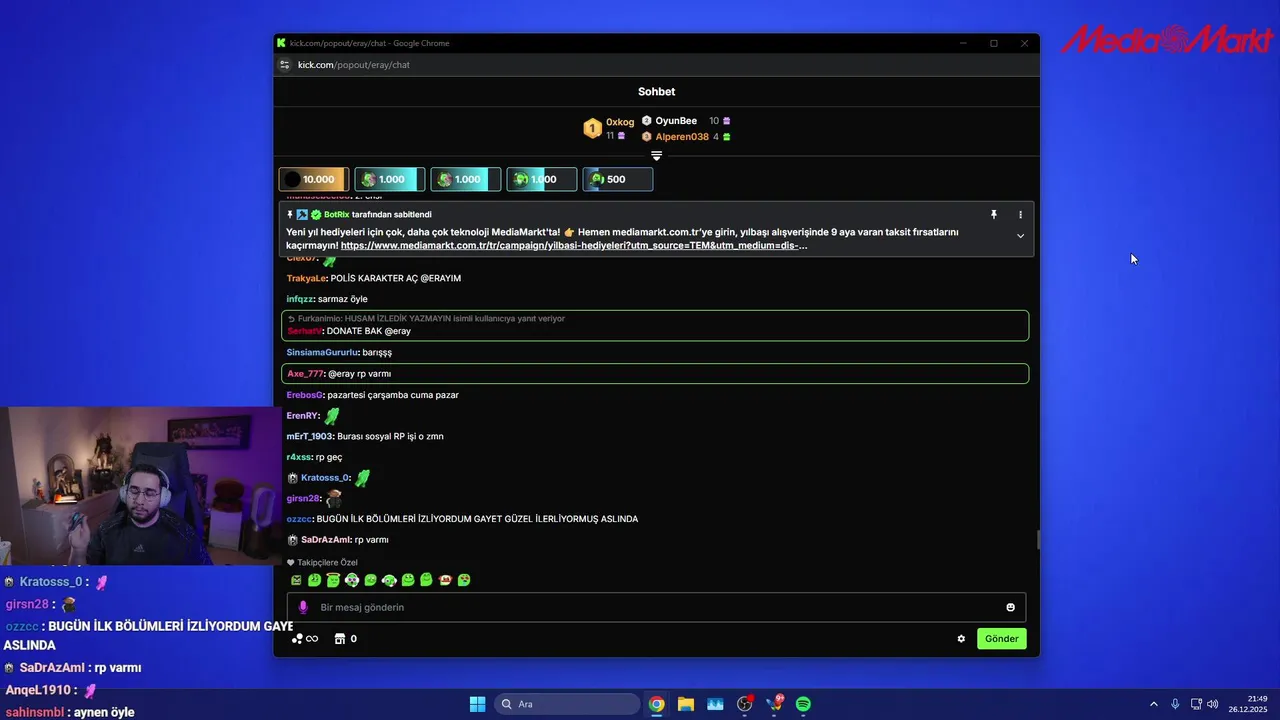
Task: Click username SinsiamaGururlu in chat
Action: 322,352
